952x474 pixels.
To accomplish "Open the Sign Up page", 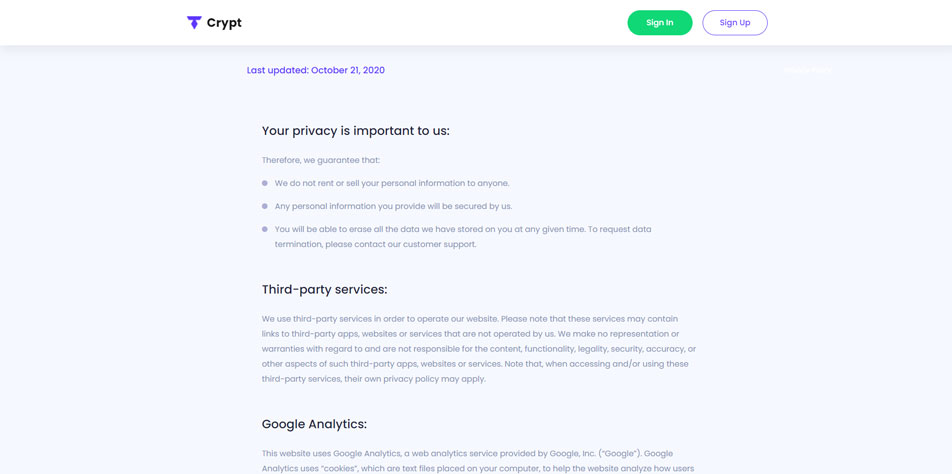I will (734, 23).
